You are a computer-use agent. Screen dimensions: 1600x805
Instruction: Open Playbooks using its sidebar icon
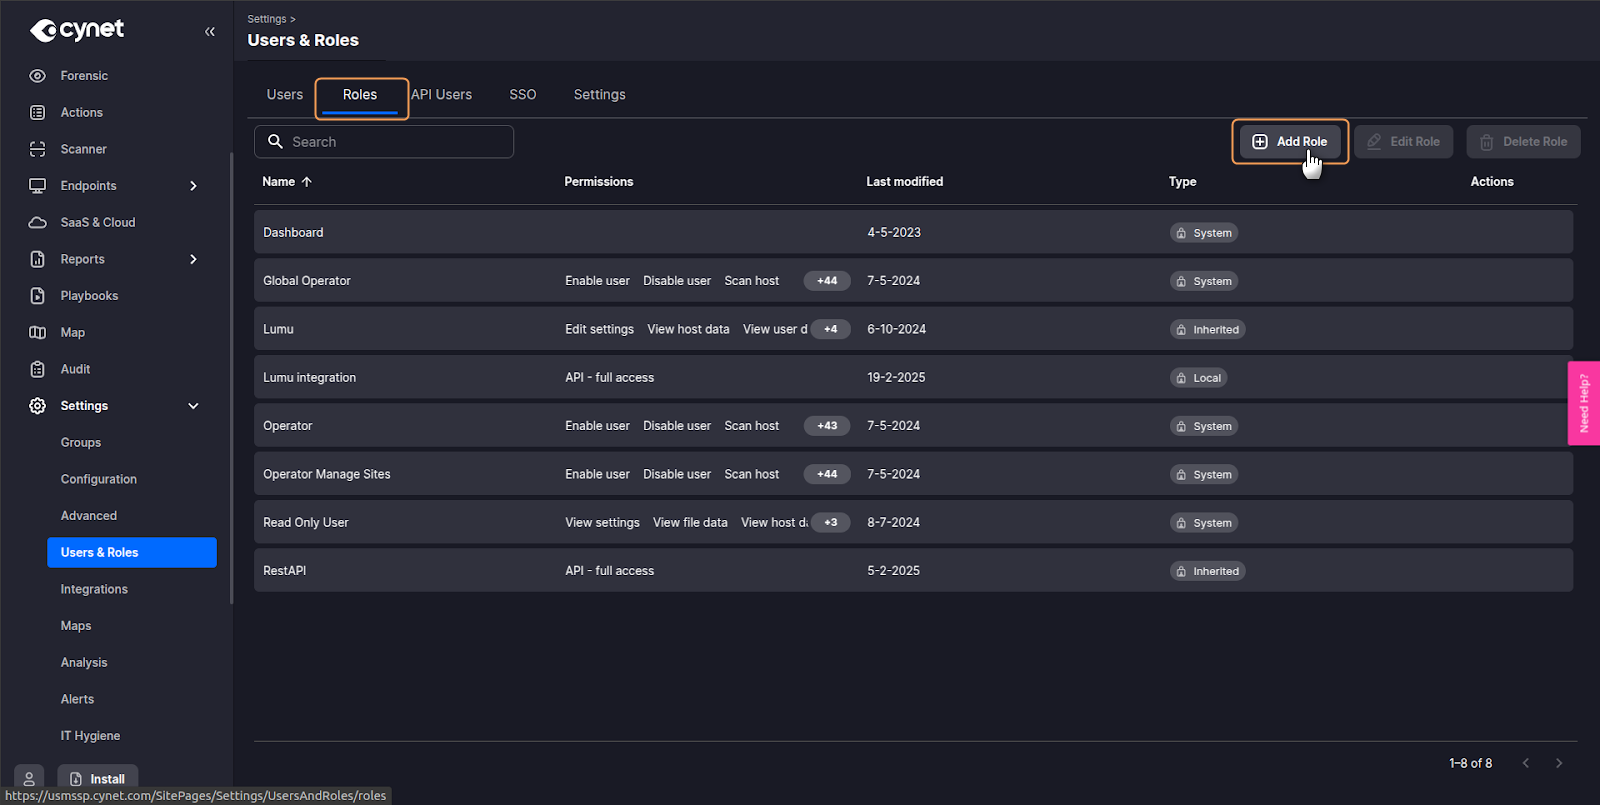tap(38, 296)
